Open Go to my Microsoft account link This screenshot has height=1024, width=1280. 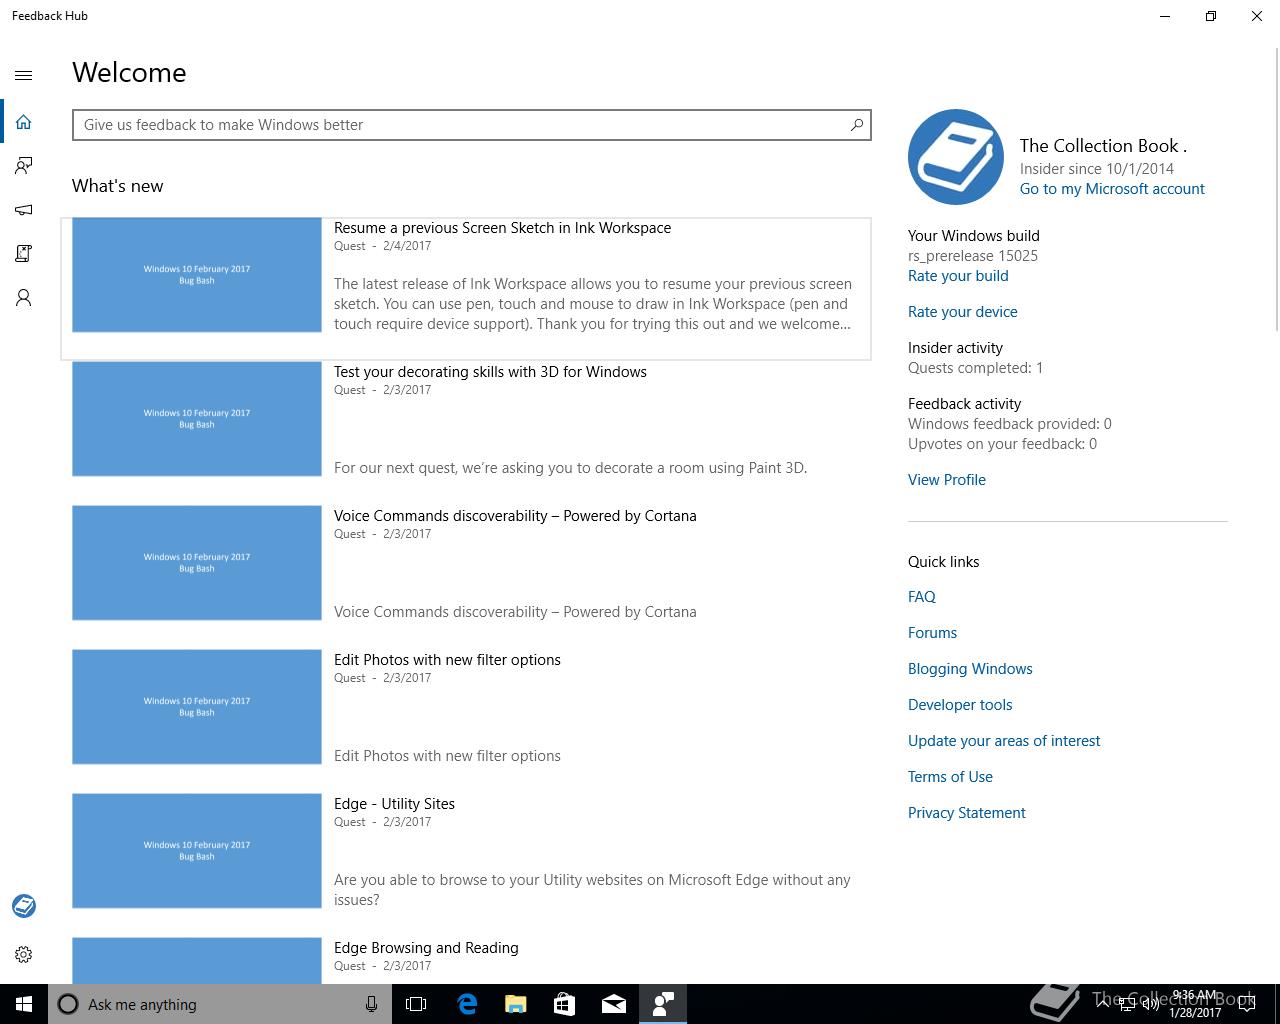click(1112, 189)
